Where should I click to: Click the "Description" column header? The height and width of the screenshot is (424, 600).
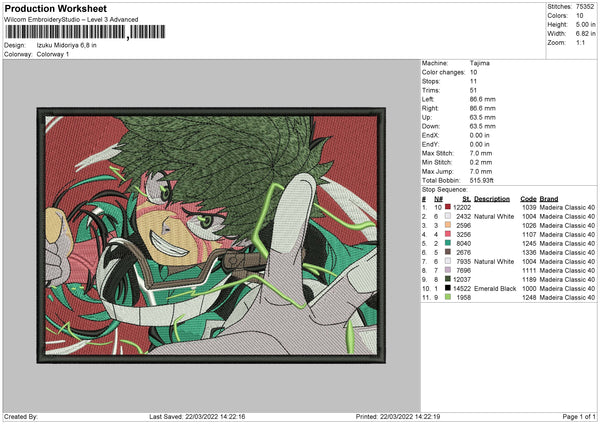tap(492, 199)
